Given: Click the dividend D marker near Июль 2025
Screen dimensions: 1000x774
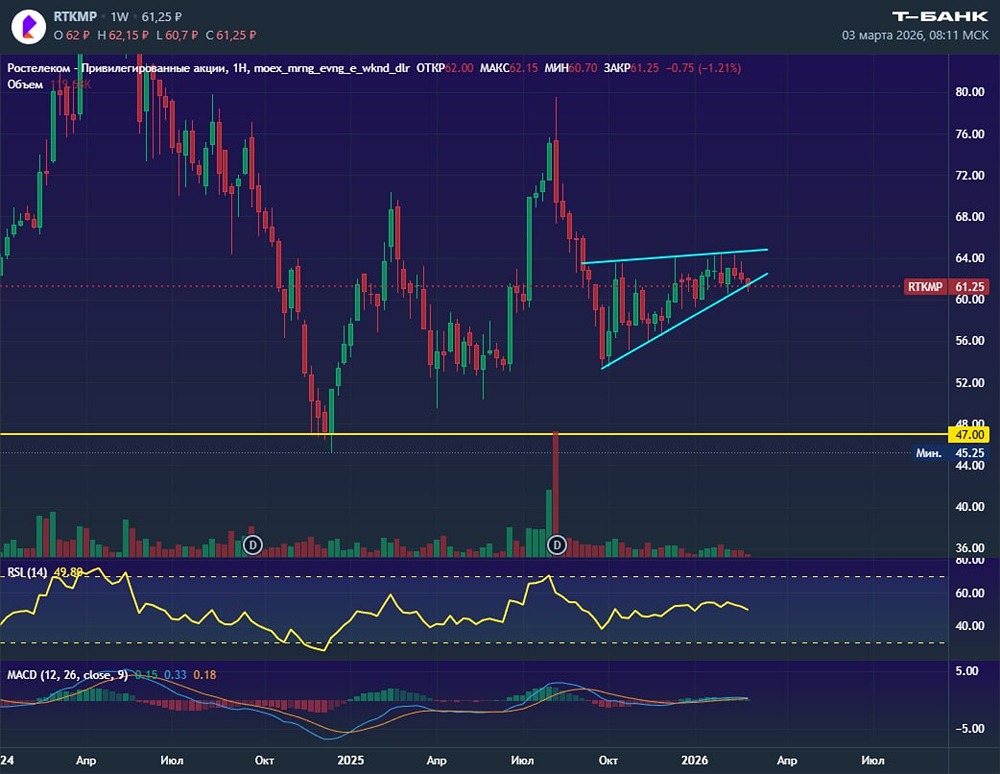Looking at the screenshot, I should (x=557, y=545).
